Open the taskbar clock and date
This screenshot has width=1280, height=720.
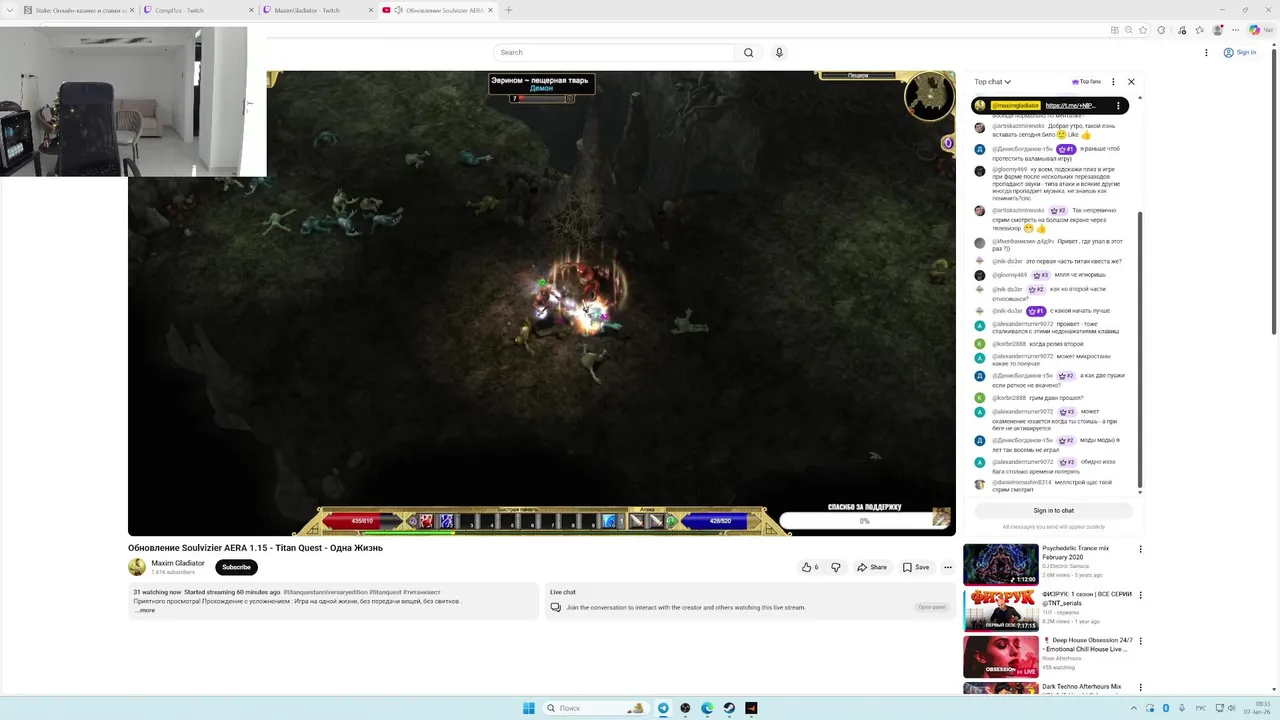coord(1258,708)
